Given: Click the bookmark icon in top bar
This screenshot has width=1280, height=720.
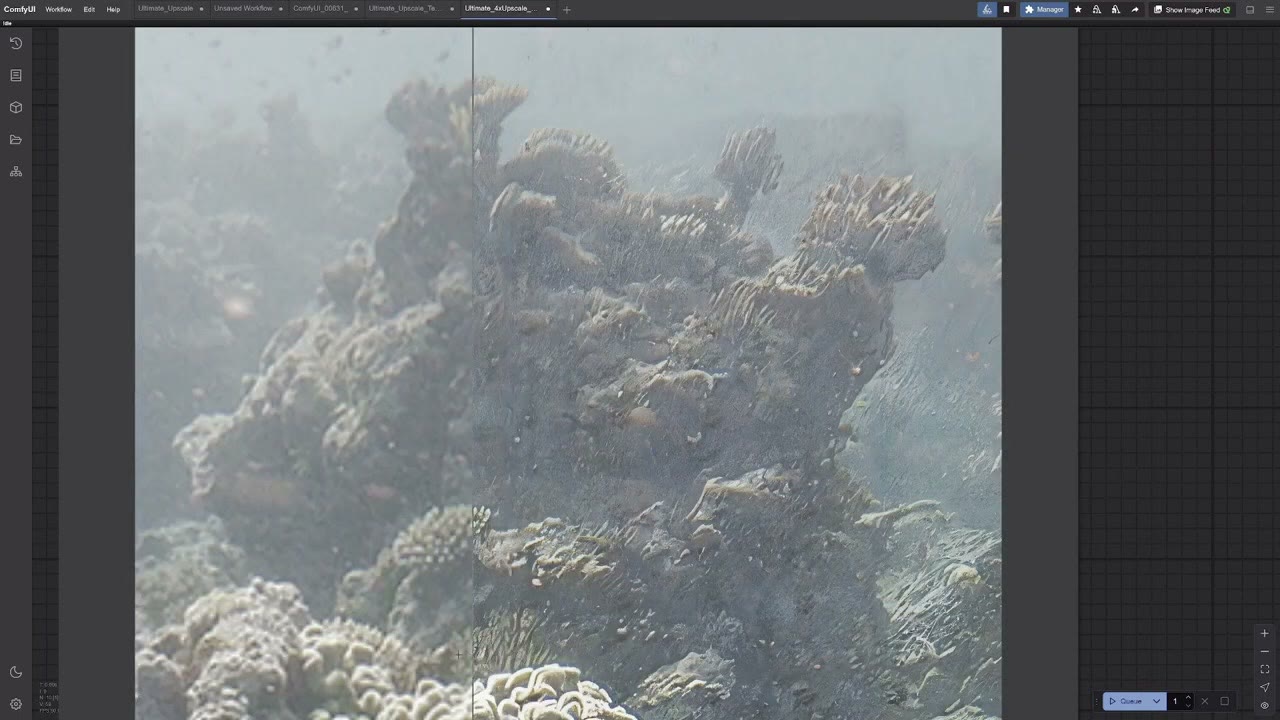Looking at the screenshot, I should click(x=1006, y=9).
